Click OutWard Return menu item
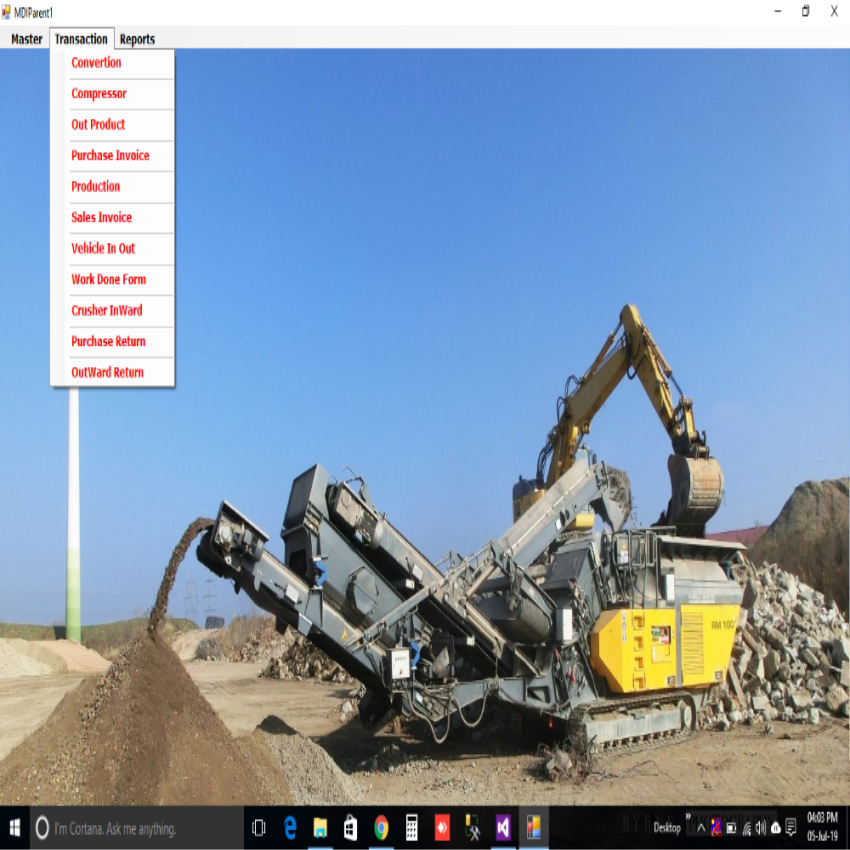Screen dimensions: 850x850 coord(107,373)
